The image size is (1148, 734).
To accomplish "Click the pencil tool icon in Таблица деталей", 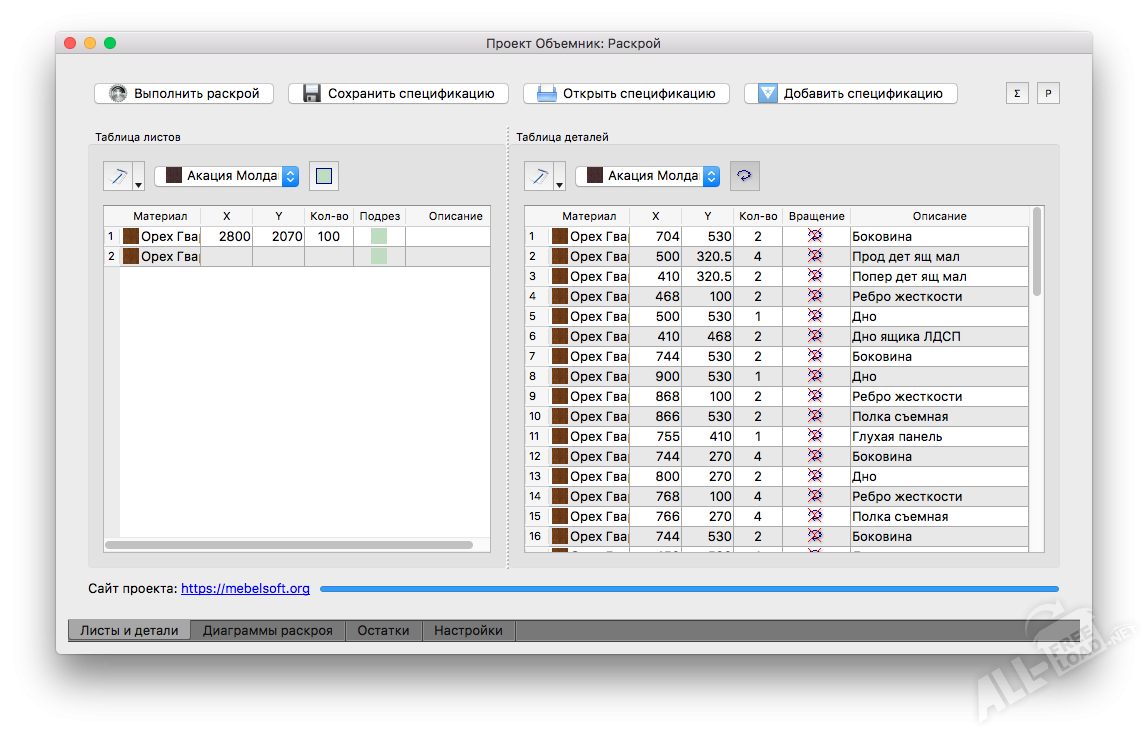I will pyautogui.click(x=539, y=176).
